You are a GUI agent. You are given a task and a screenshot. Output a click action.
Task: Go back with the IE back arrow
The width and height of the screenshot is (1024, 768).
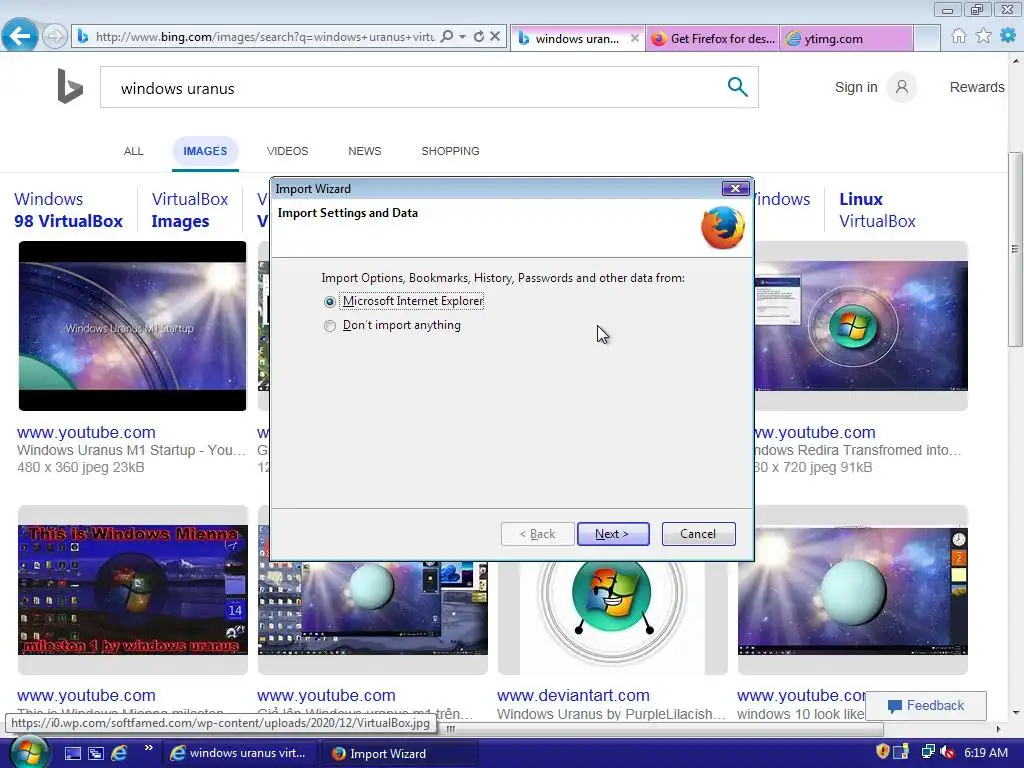pos(20,35)
